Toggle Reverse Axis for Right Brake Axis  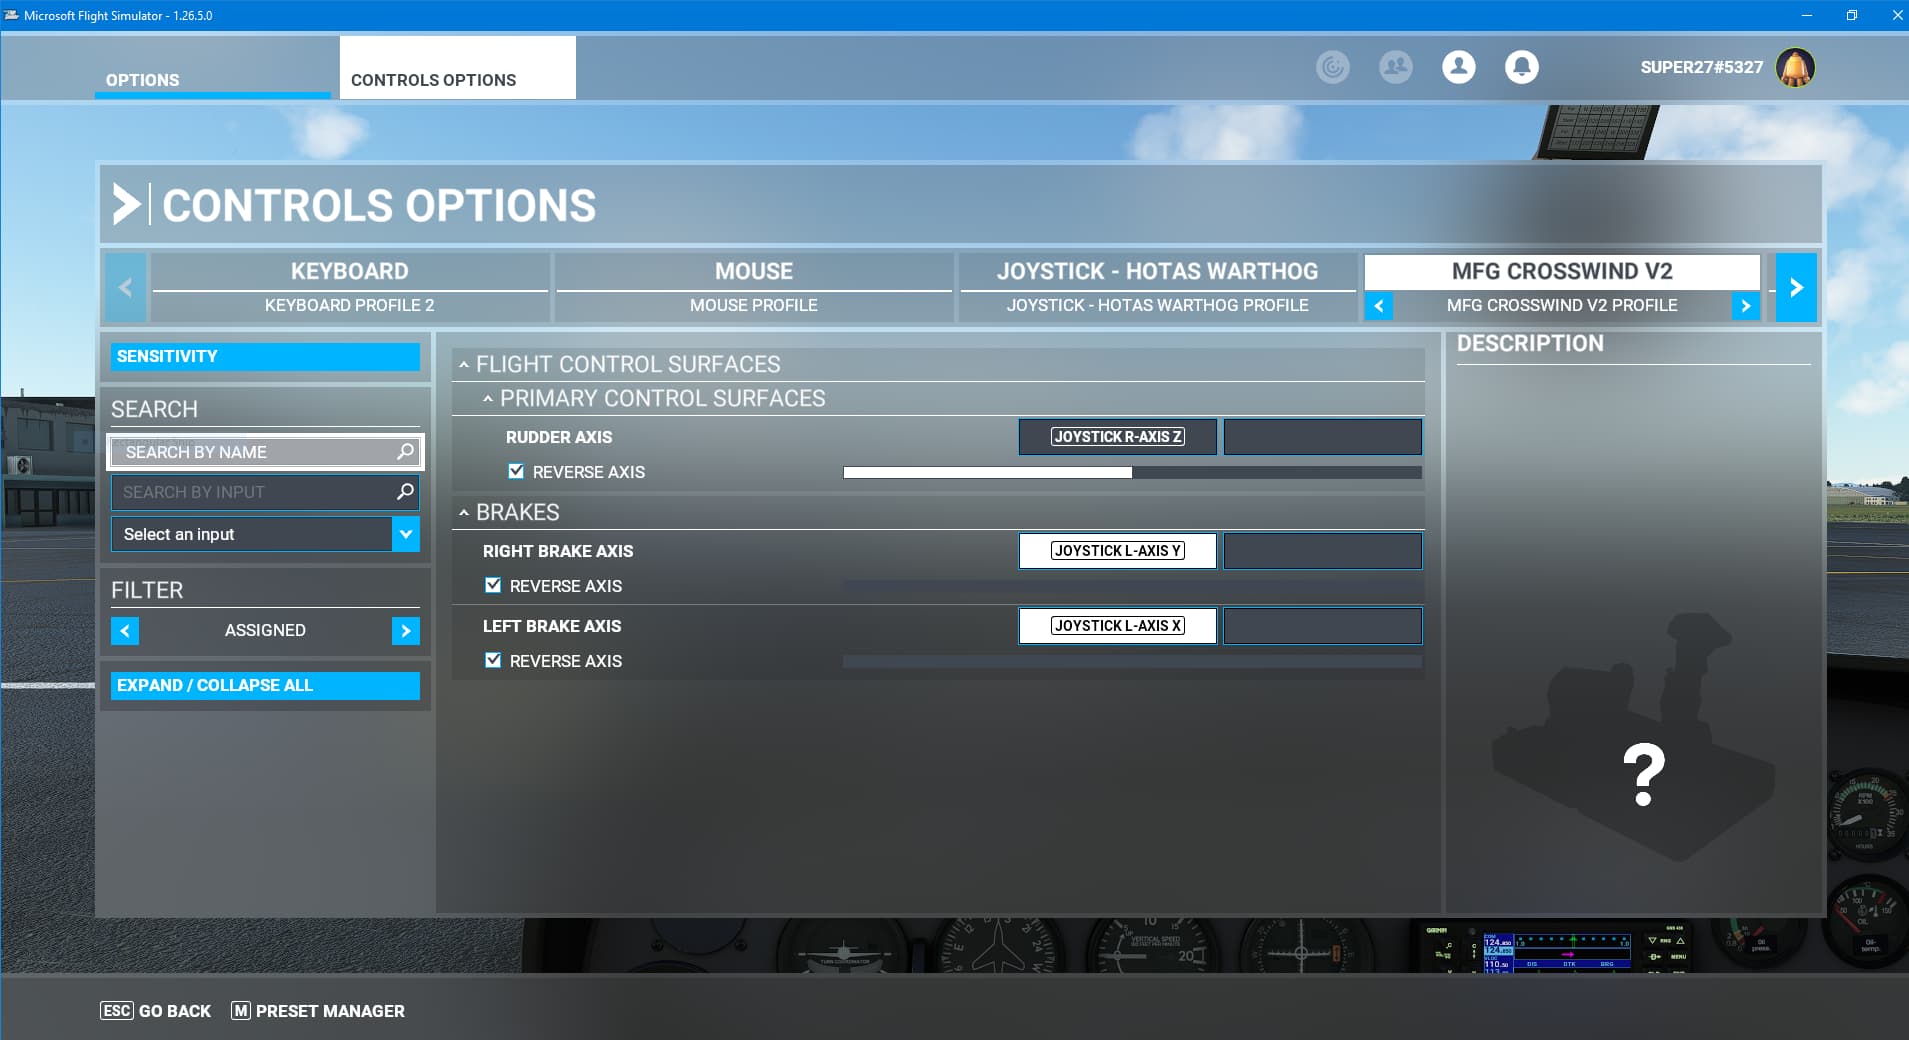493,585
